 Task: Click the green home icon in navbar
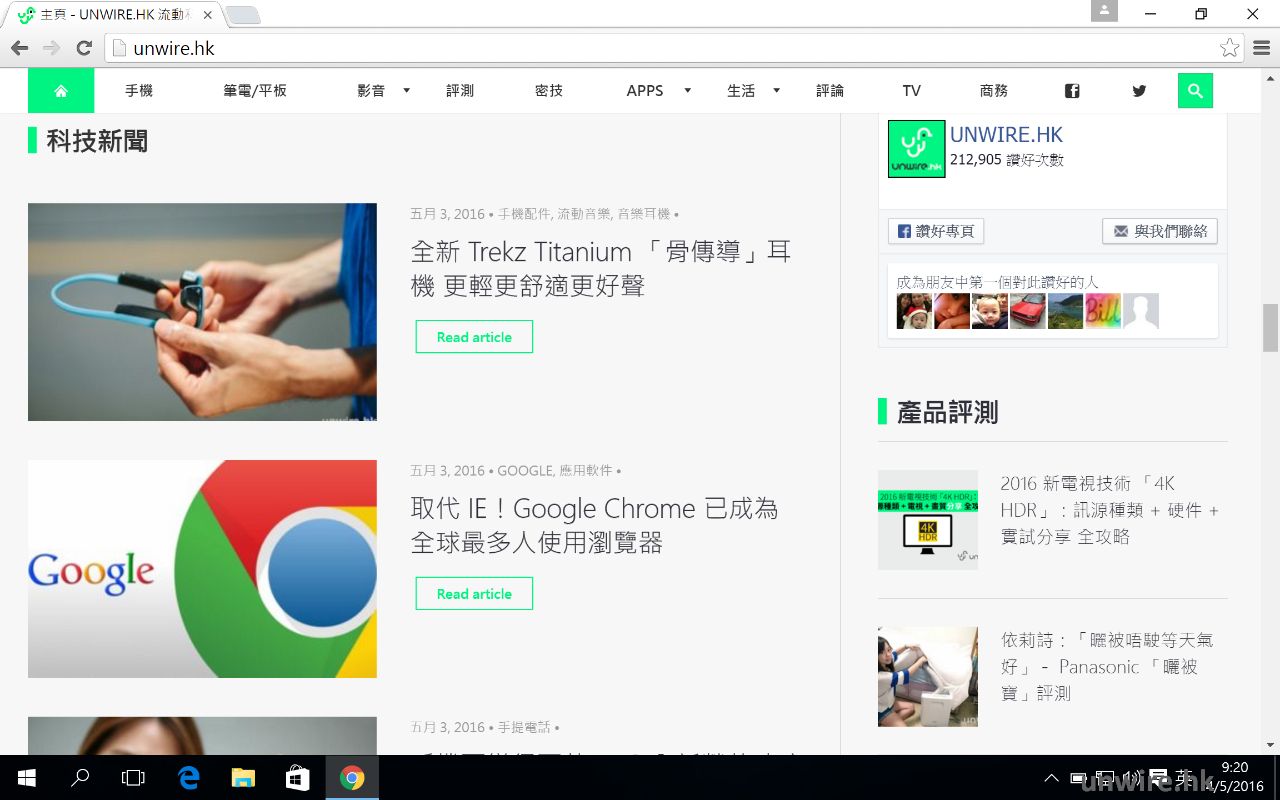pos(61,91)
